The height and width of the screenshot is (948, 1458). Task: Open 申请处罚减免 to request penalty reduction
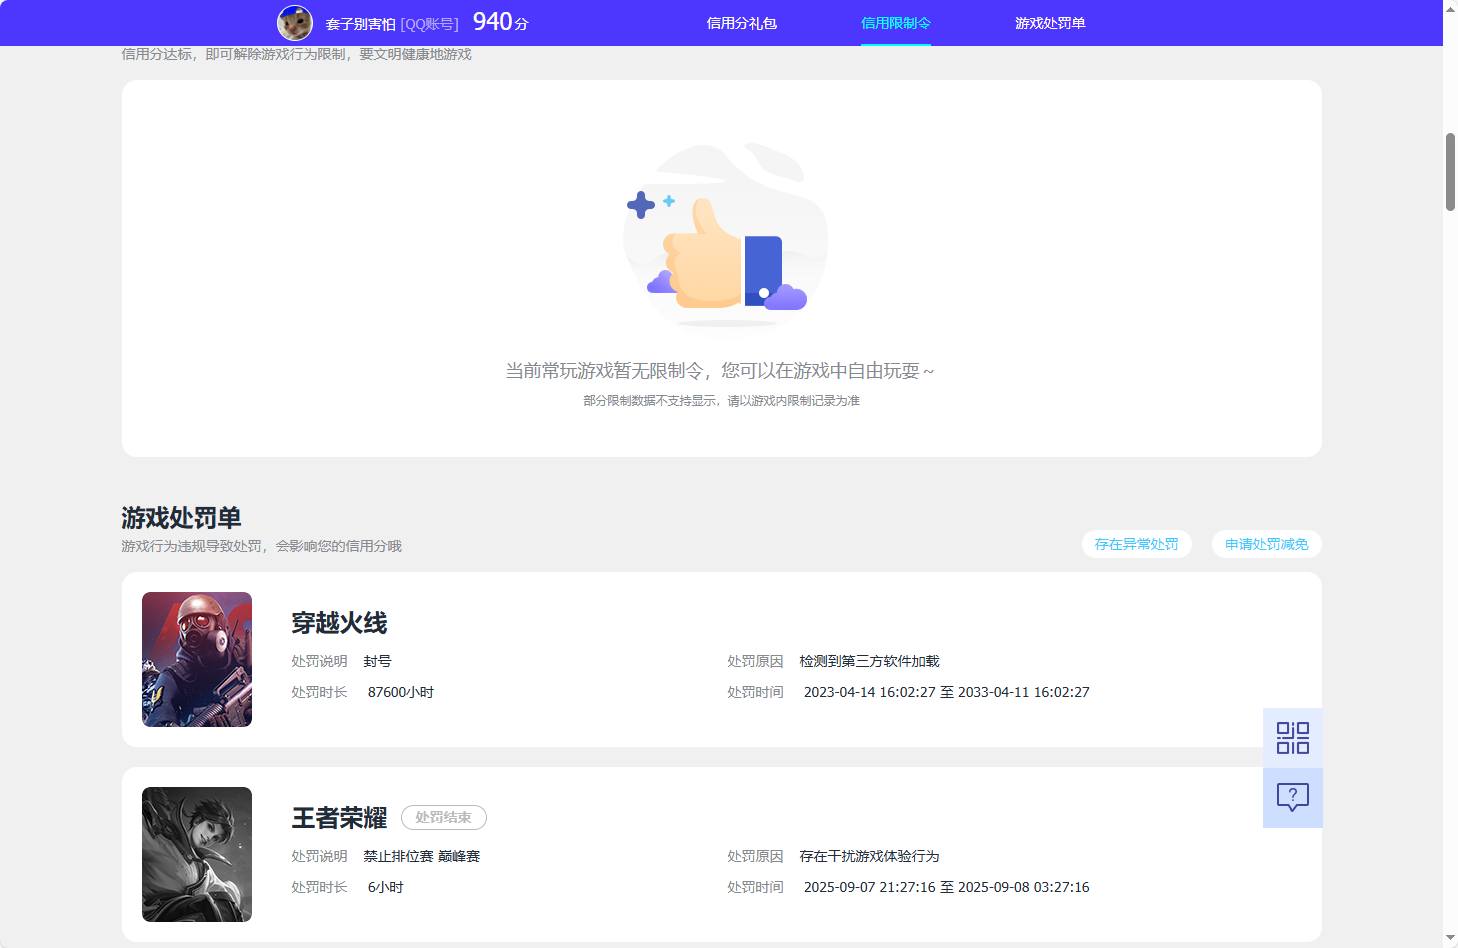point(1266,544)
